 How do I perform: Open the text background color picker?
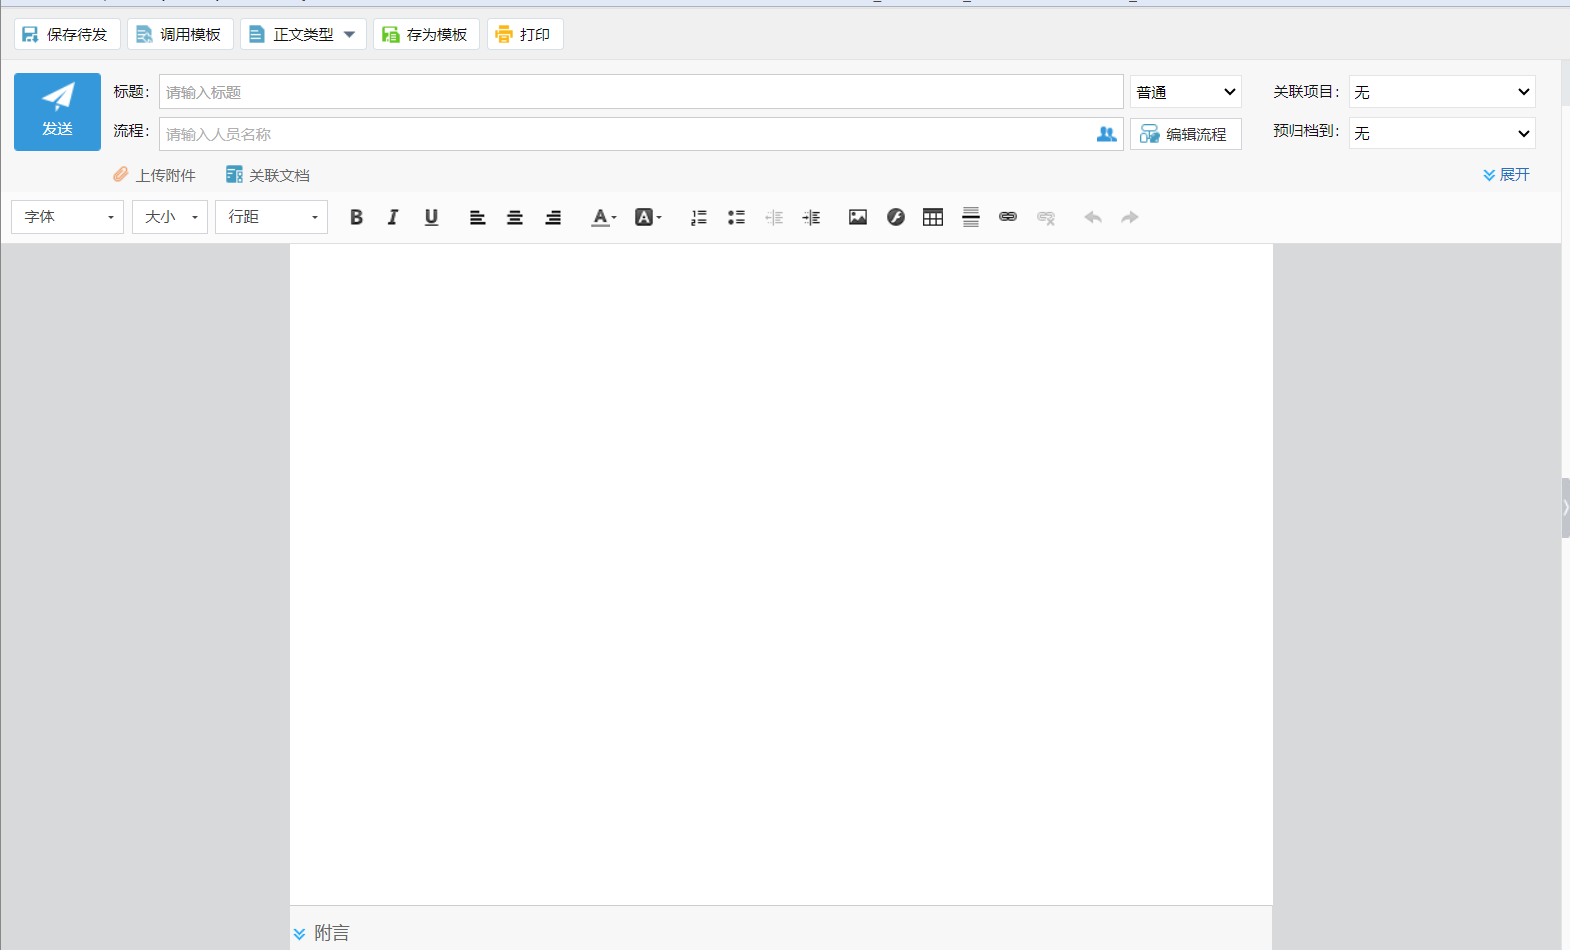point(648,217)
